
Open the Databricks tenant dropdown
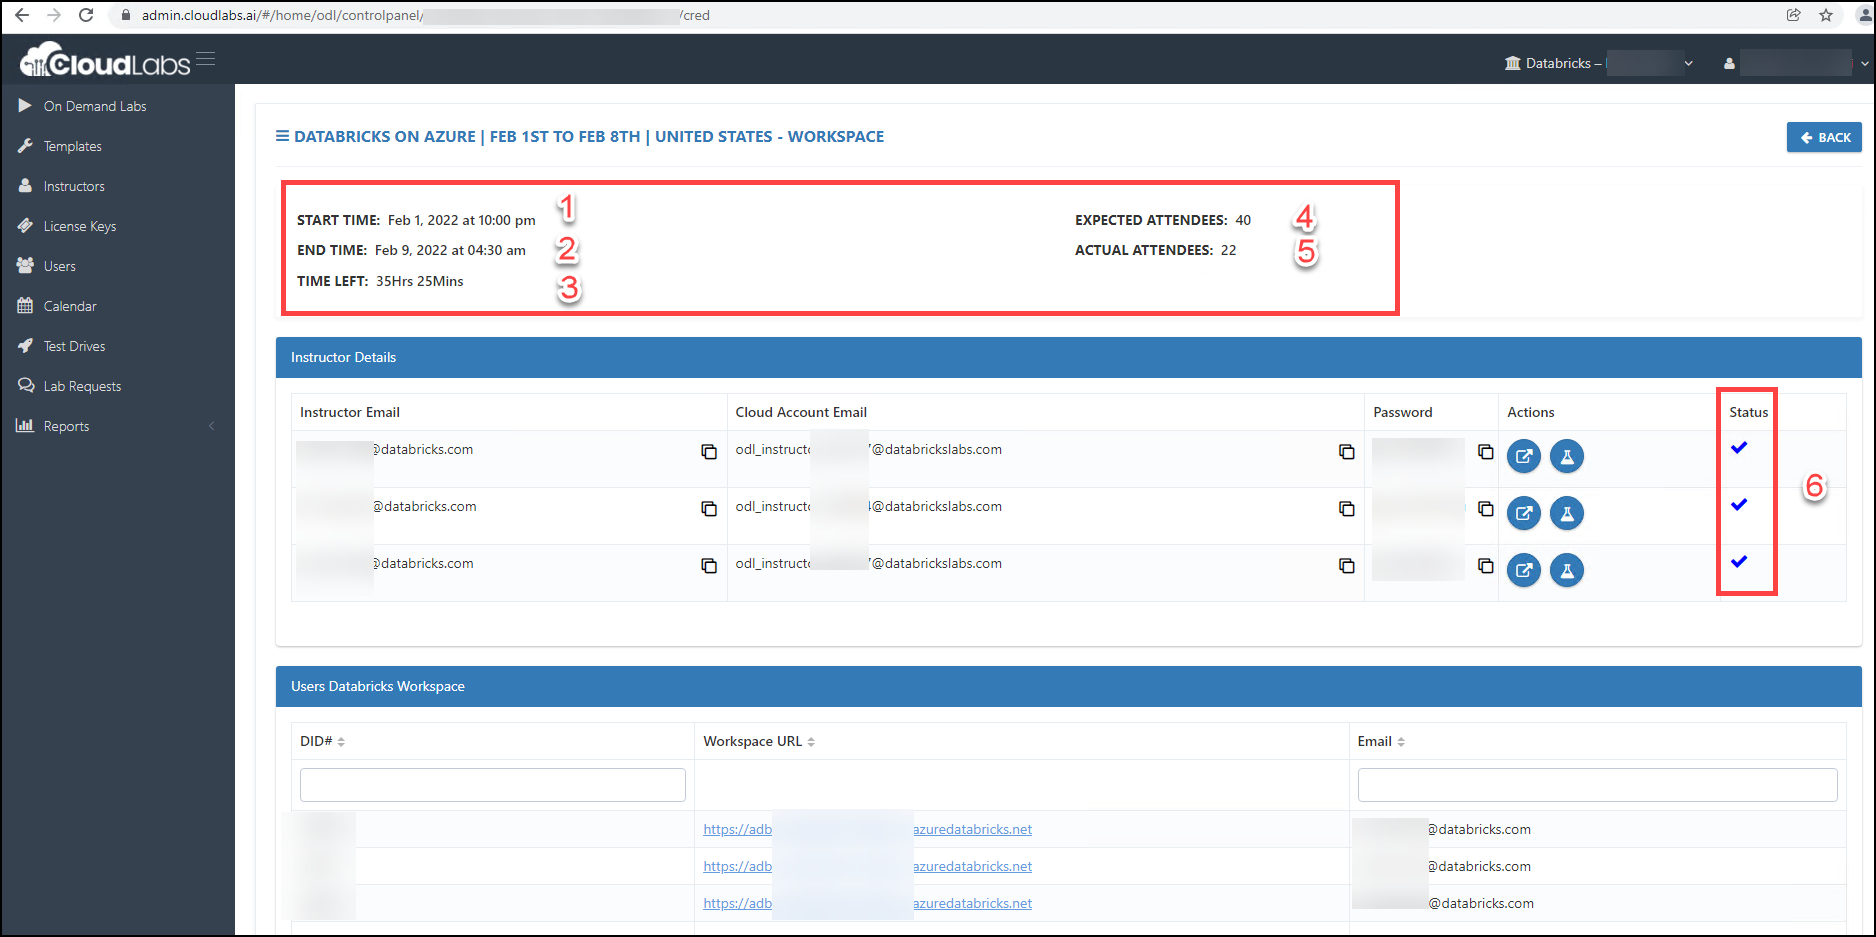pos(1598,63)
